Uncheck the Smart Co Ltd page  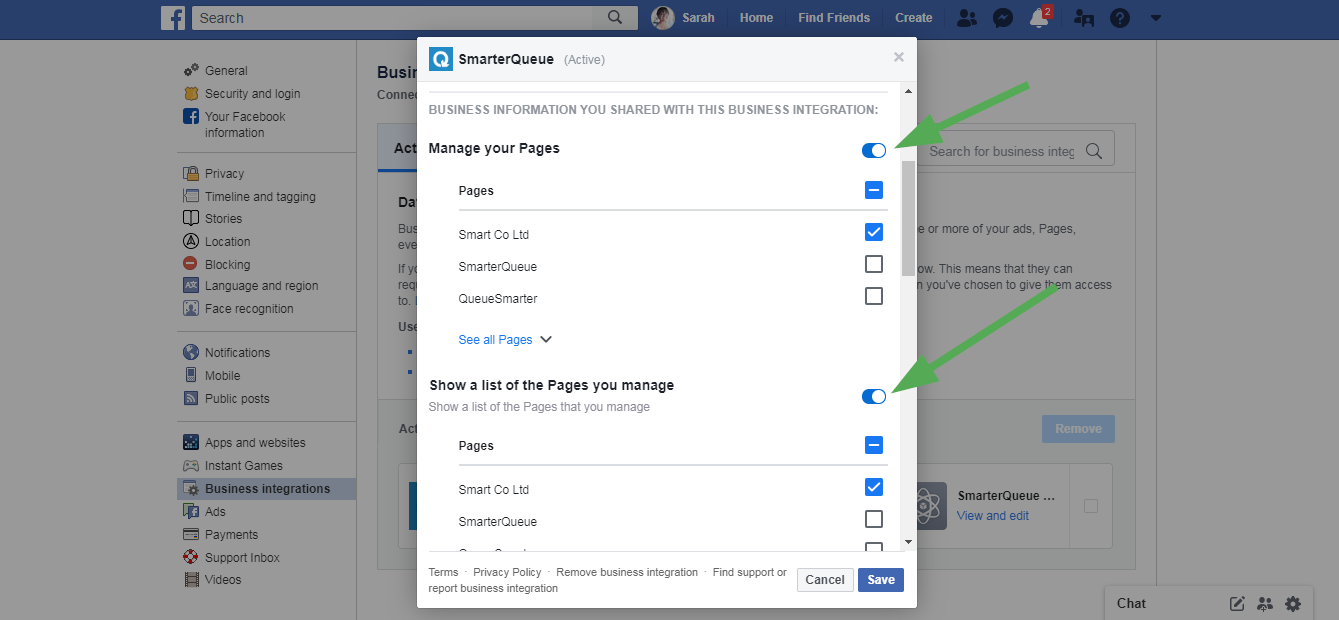[x=874, y=231]
